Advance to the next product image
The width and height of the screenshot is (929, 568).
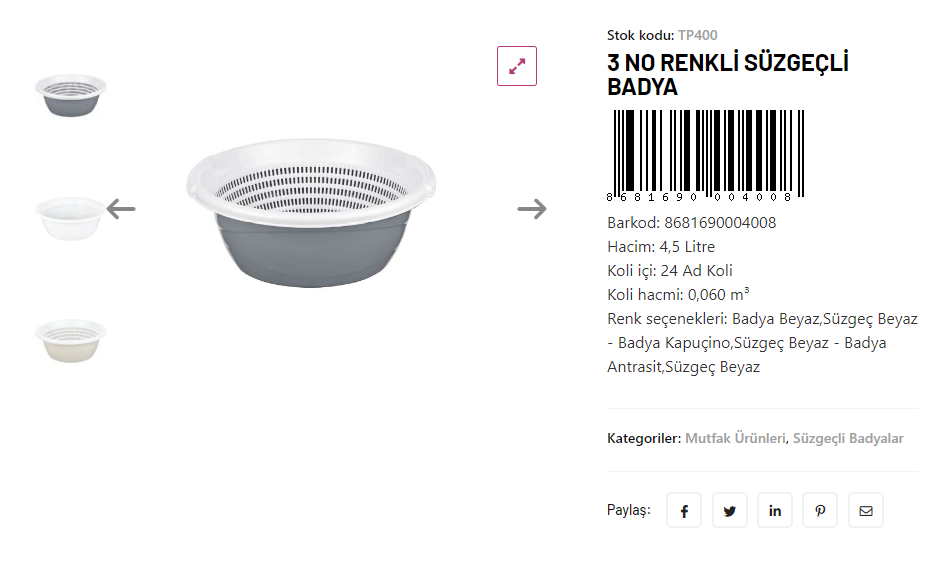(532, 209)
